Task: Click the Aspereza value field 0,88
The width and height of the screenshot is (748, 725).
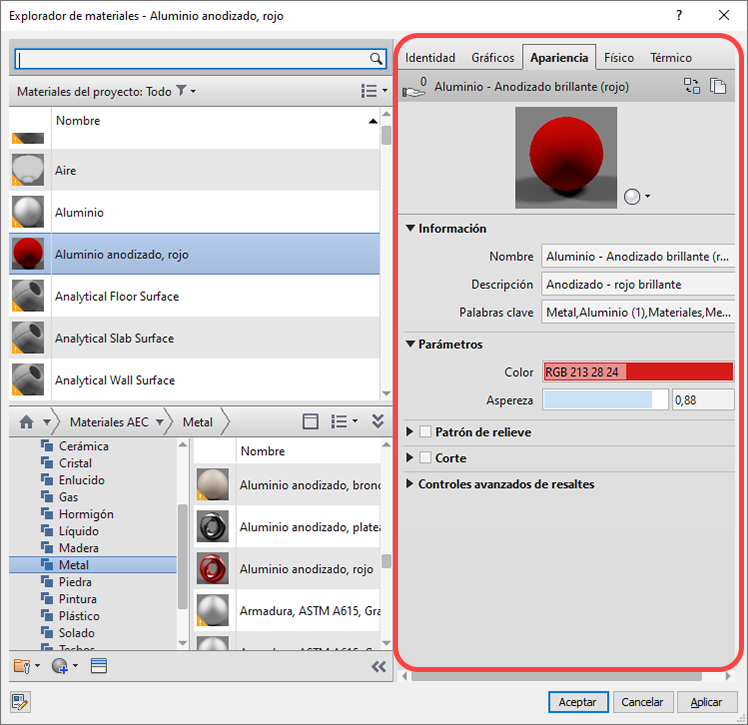Action: click(x=703, y=400)
